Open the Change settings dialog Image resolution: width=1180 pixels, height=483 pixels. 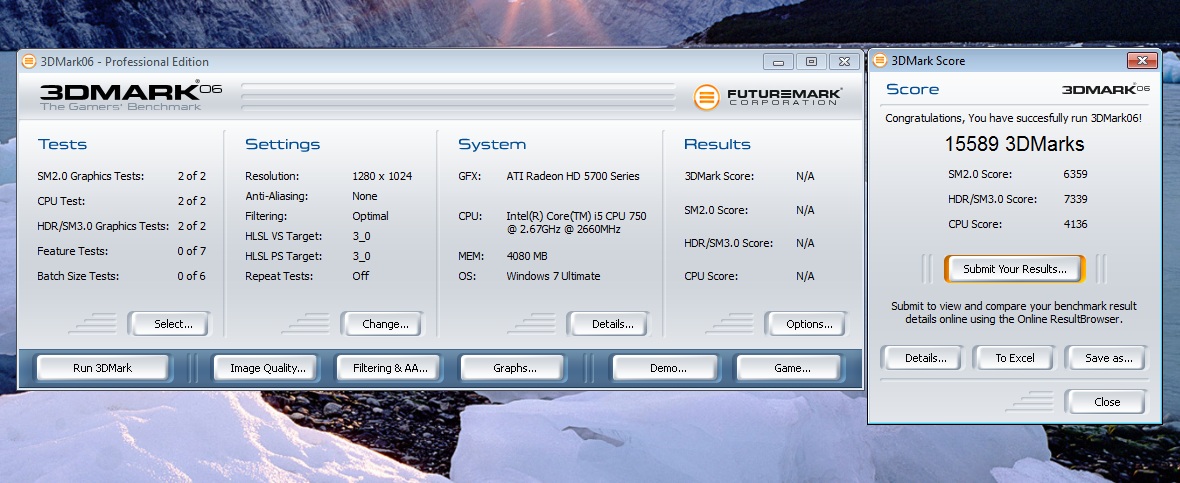tap(382, 324)
